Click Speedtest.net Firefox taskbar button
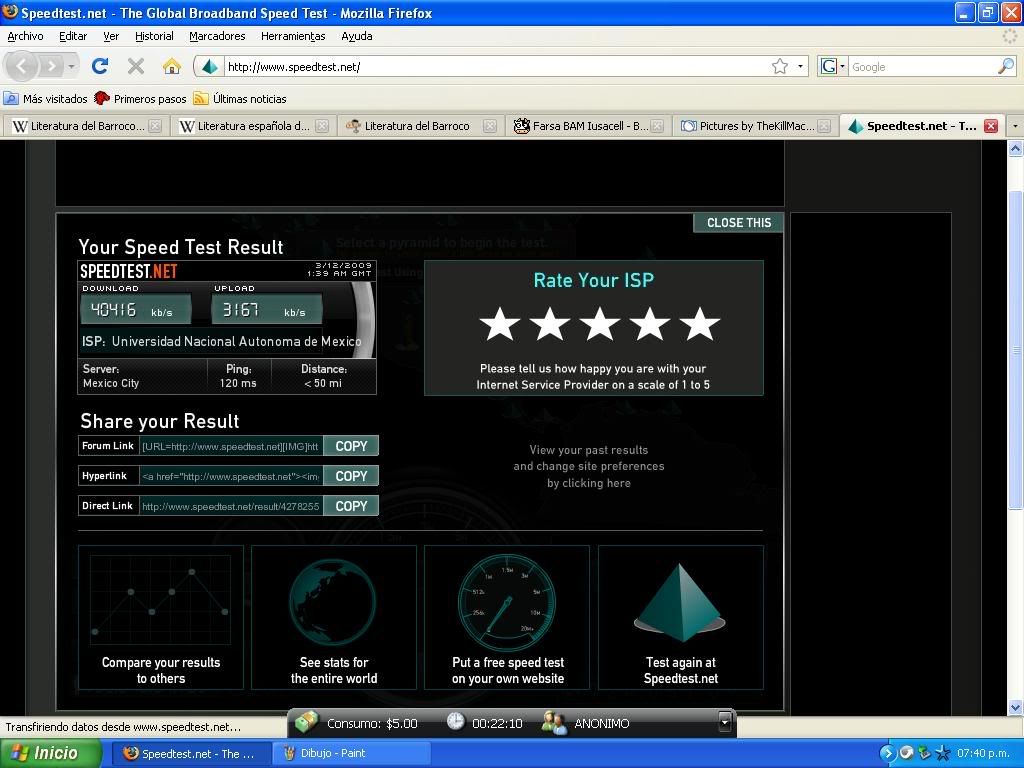Viewport: 1024px width, 768px height. coord(191,754)
